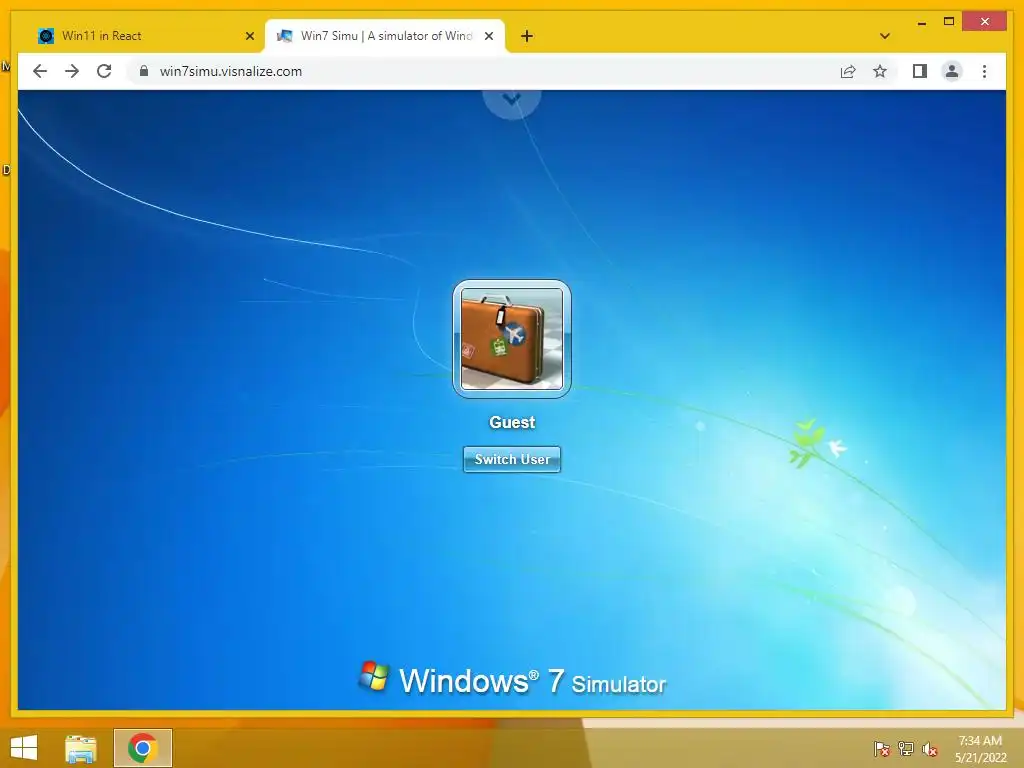Click the browser forward arrow
This screenshot has width=1024, height=768.
pyautogui.click(x=72, y=71)
